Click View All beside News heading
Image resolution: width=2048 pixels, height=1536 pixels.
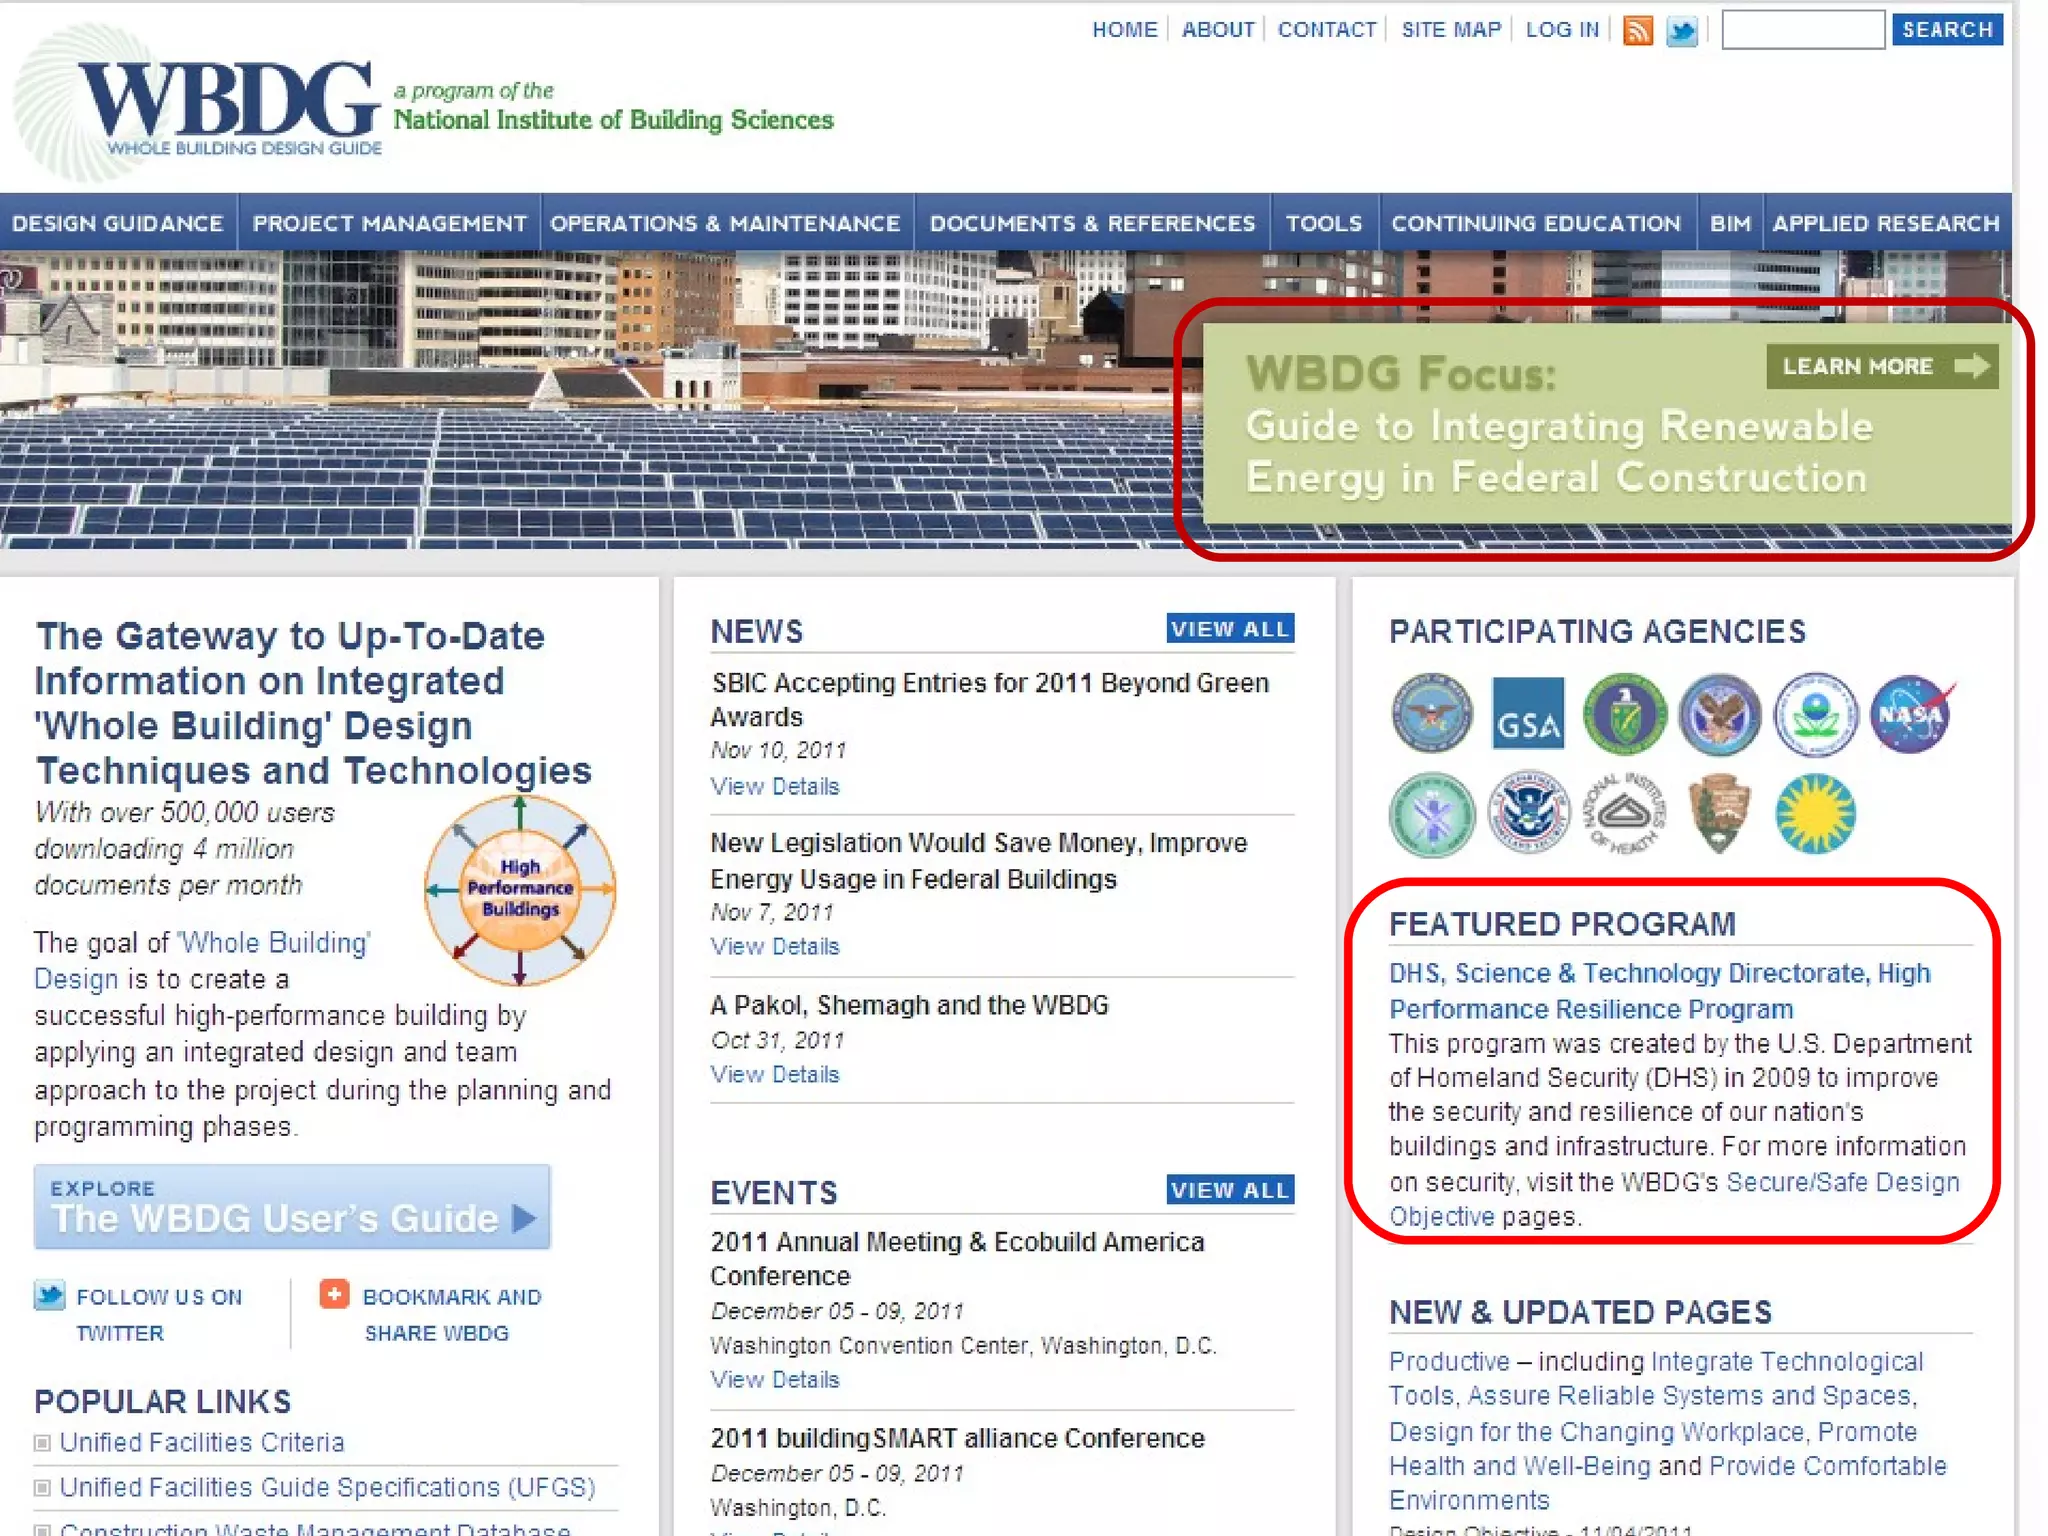click(1230, 629)
